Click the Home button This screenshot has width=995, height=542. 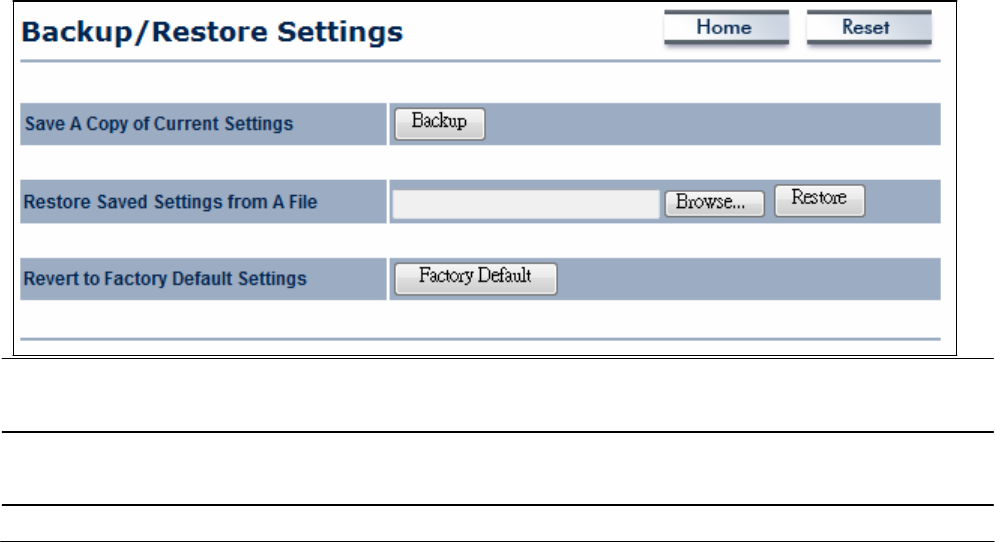[x=727, y=27]
